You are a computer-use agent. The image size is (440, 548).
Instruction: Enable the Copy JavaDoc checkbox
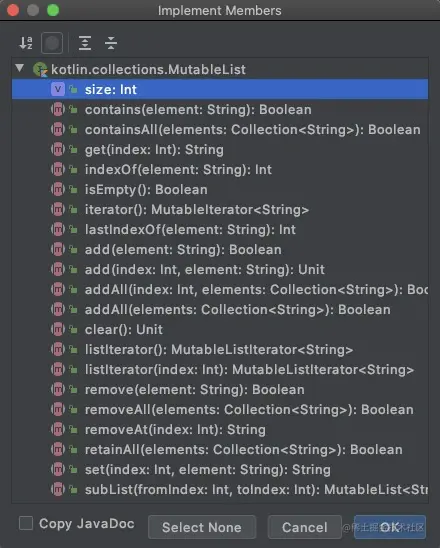point(26,524)
